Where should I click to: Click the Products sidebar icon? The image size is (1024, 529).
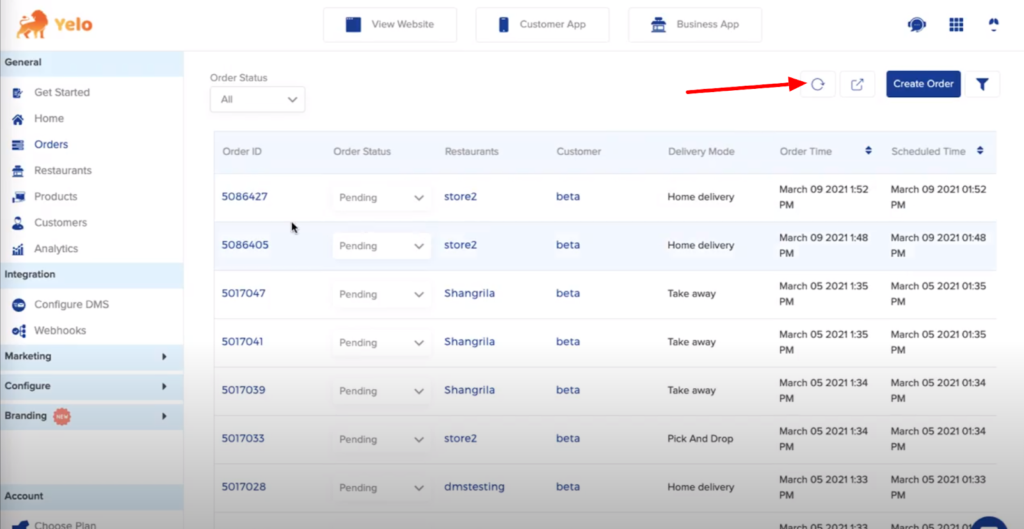click(x=18, y=197)
